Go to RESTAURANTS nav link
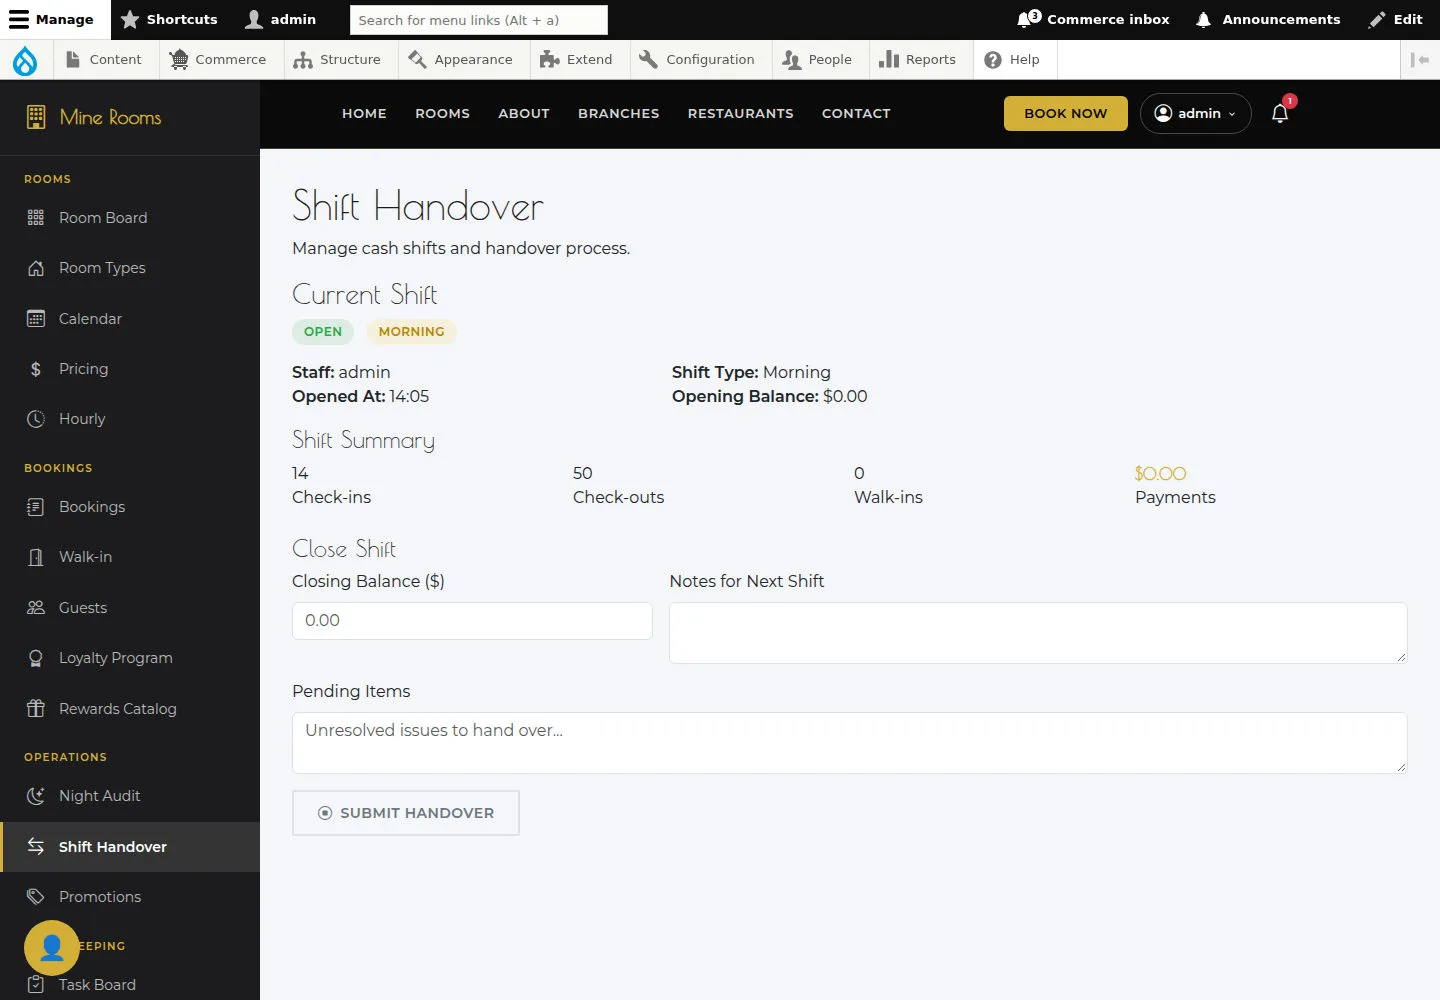 [740, 114]
